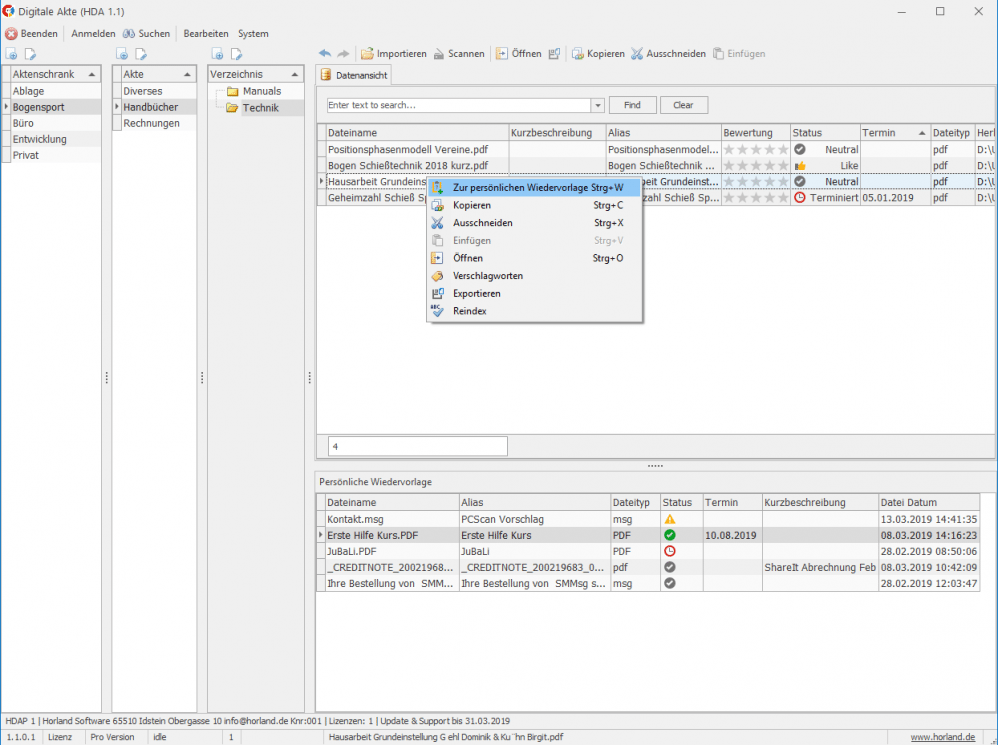Add a new Akte with the plus icon

tap(122, 54)
